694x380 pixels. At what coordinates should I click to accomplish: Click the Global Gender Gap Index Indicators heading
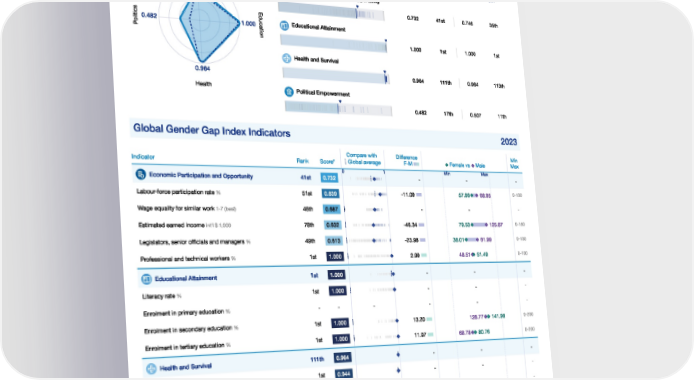pyautogui.click(x=212, y=131)
